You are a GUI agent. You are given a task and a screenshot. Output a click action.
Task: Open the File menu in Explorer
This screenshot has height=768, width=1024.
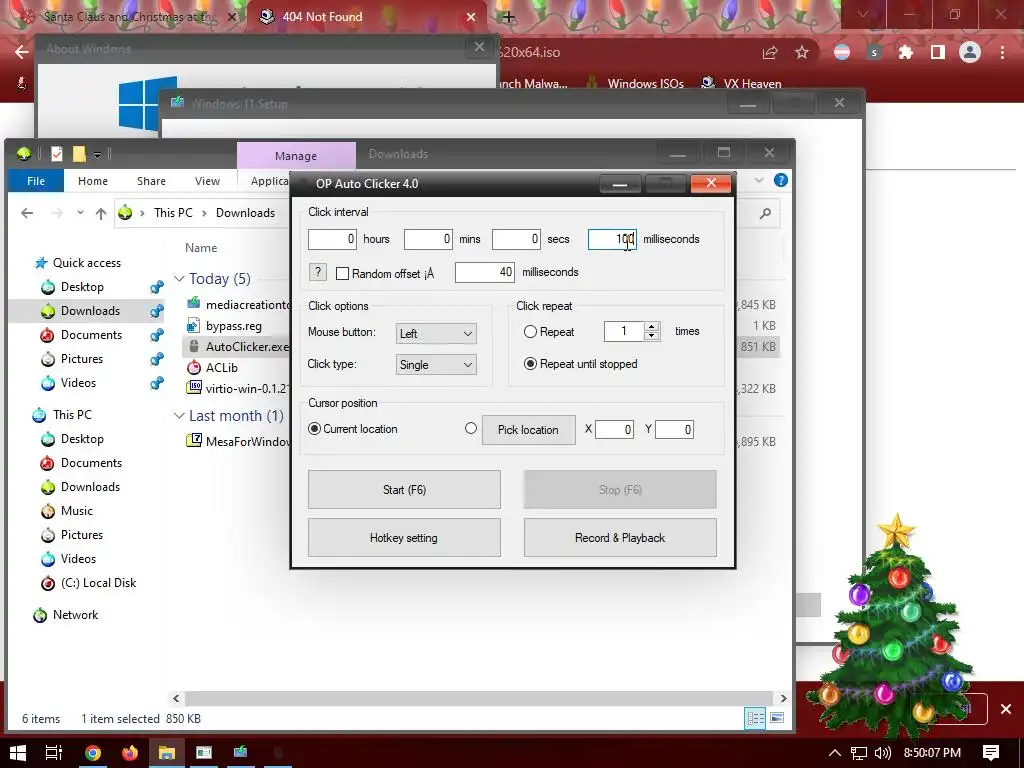coord(36,181)
